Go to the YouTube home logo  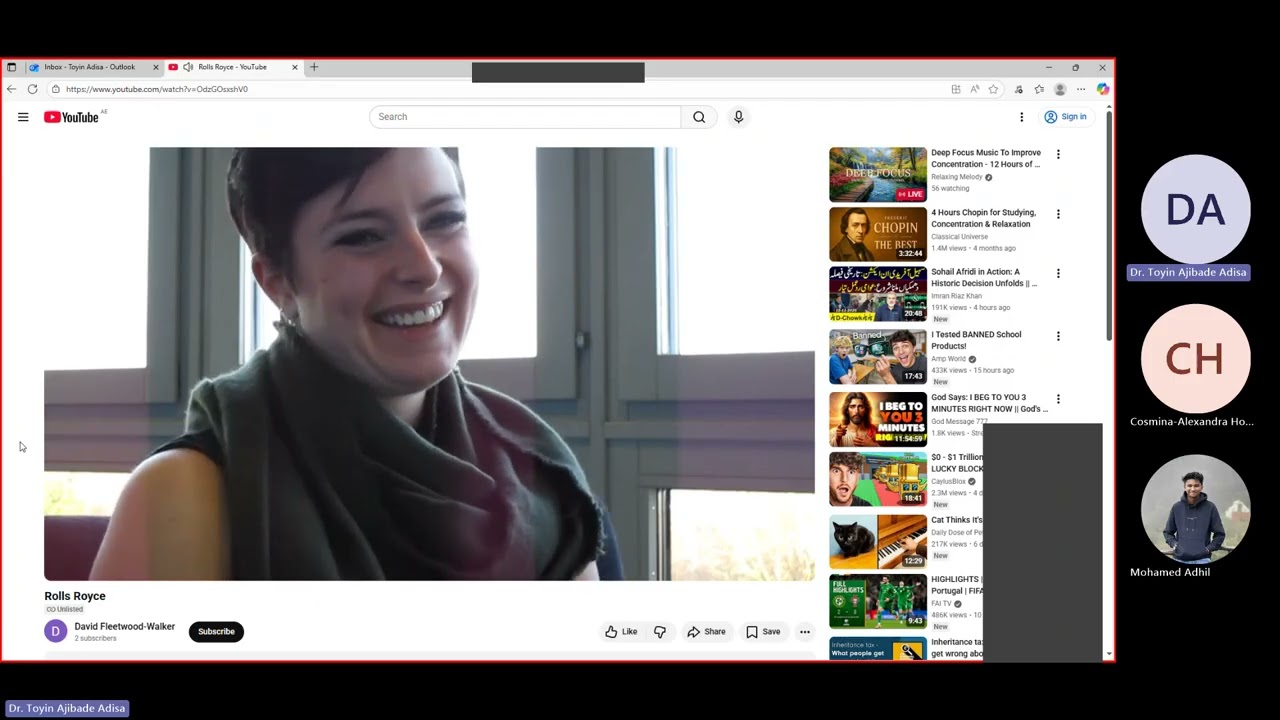pyautogui.click(x=71, y=117)
